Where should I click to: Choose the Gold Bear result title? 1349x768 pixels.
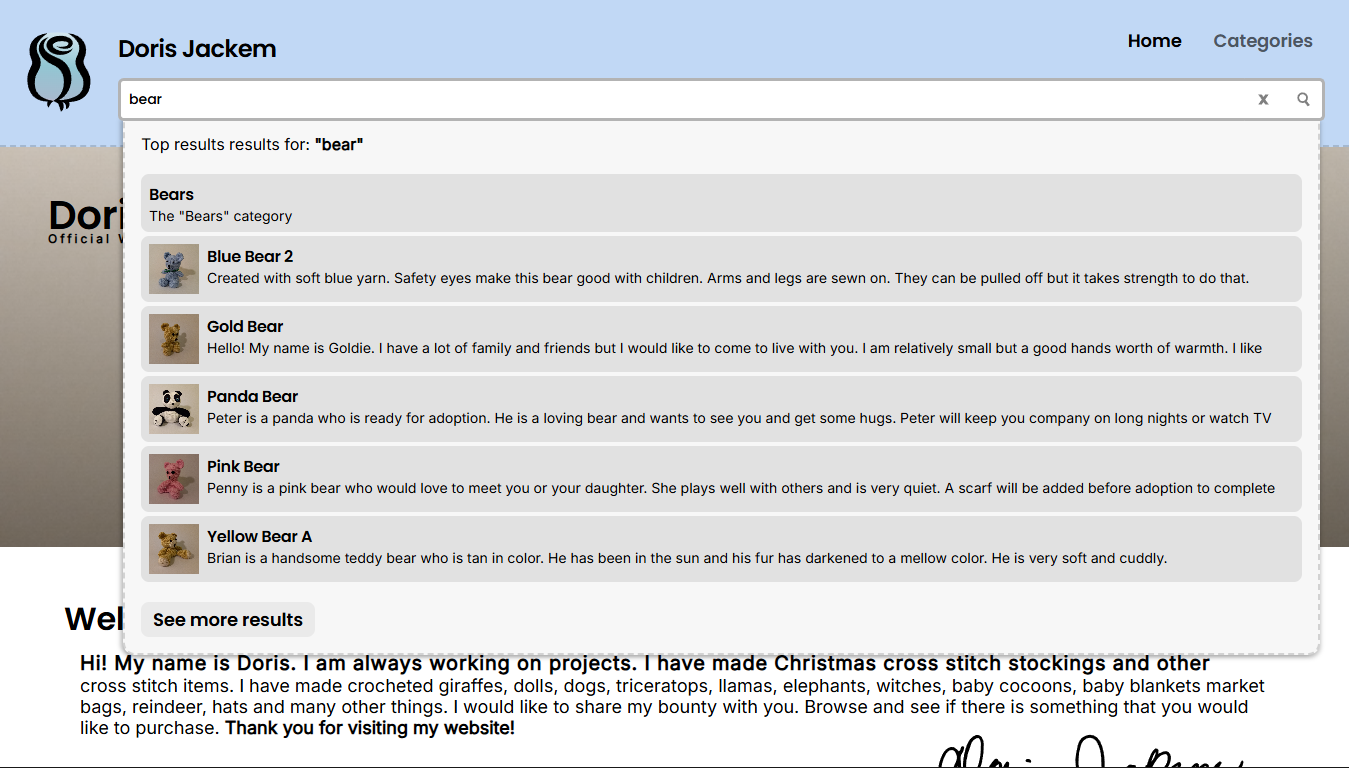[245, 327]
